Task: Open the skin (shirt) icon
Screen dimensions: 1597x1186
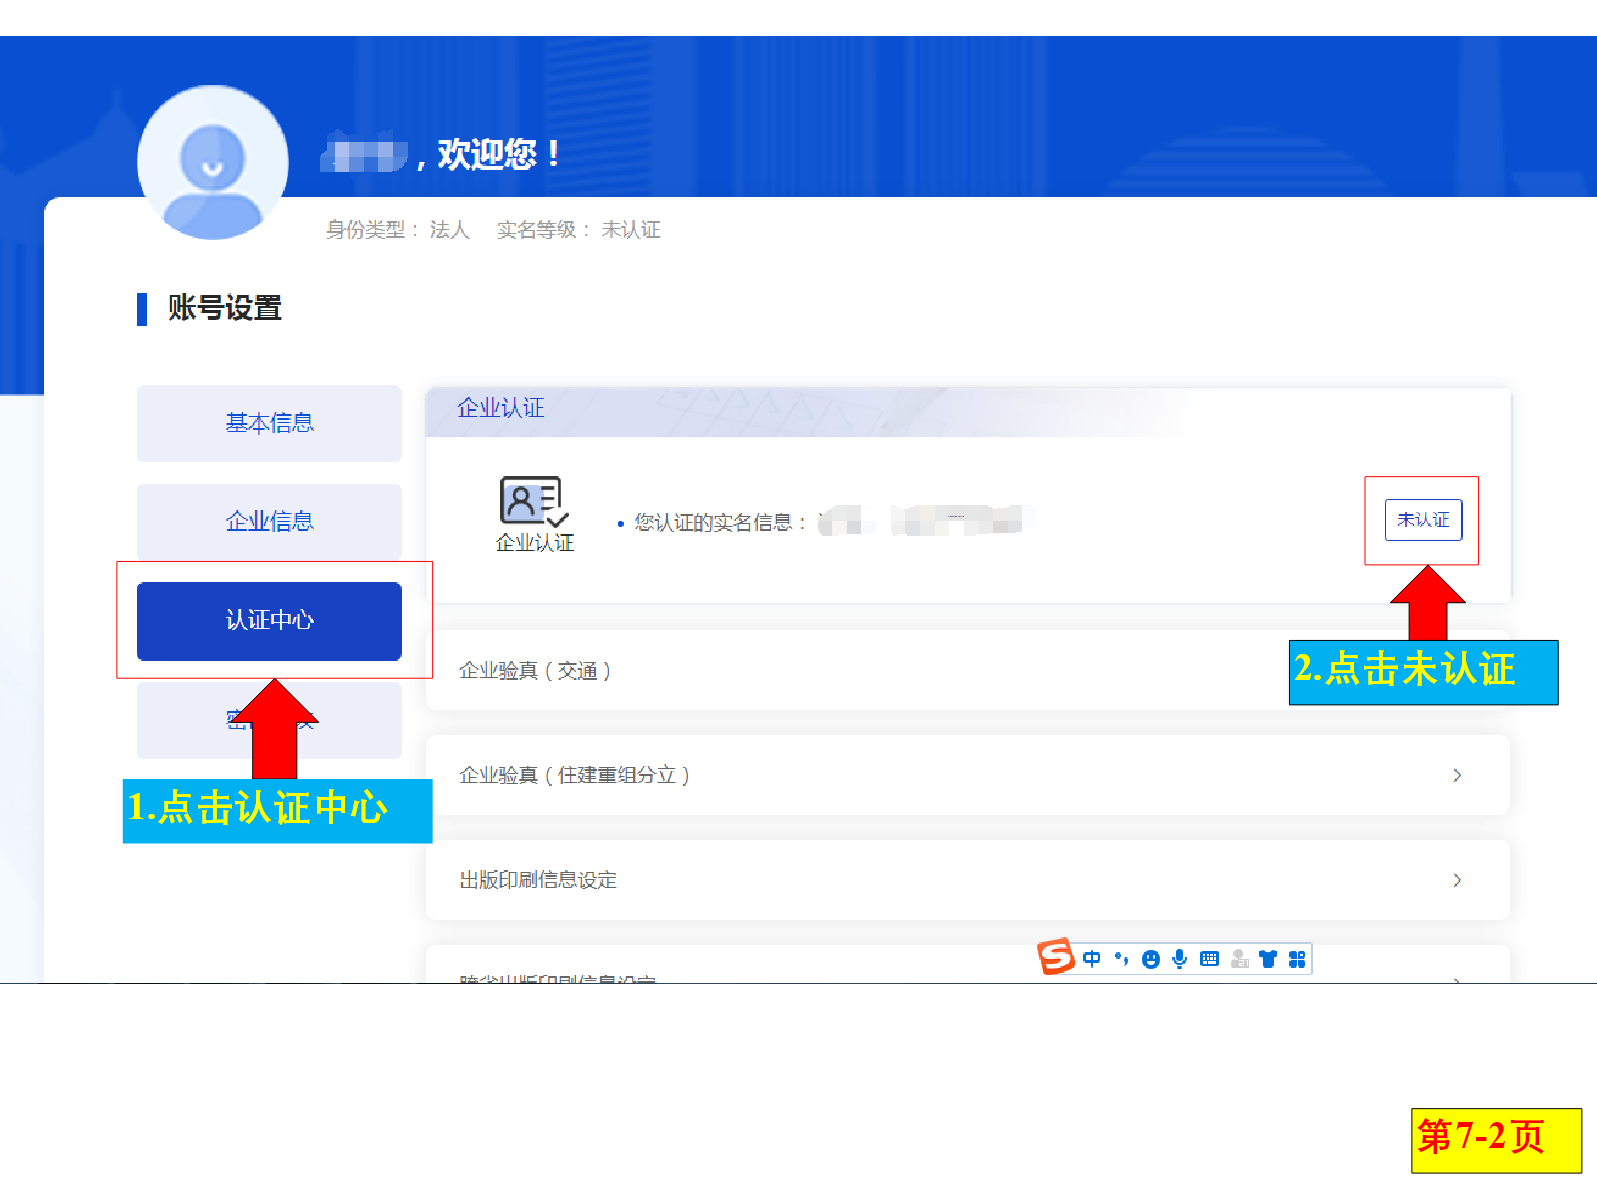Action: point(1268,959)
